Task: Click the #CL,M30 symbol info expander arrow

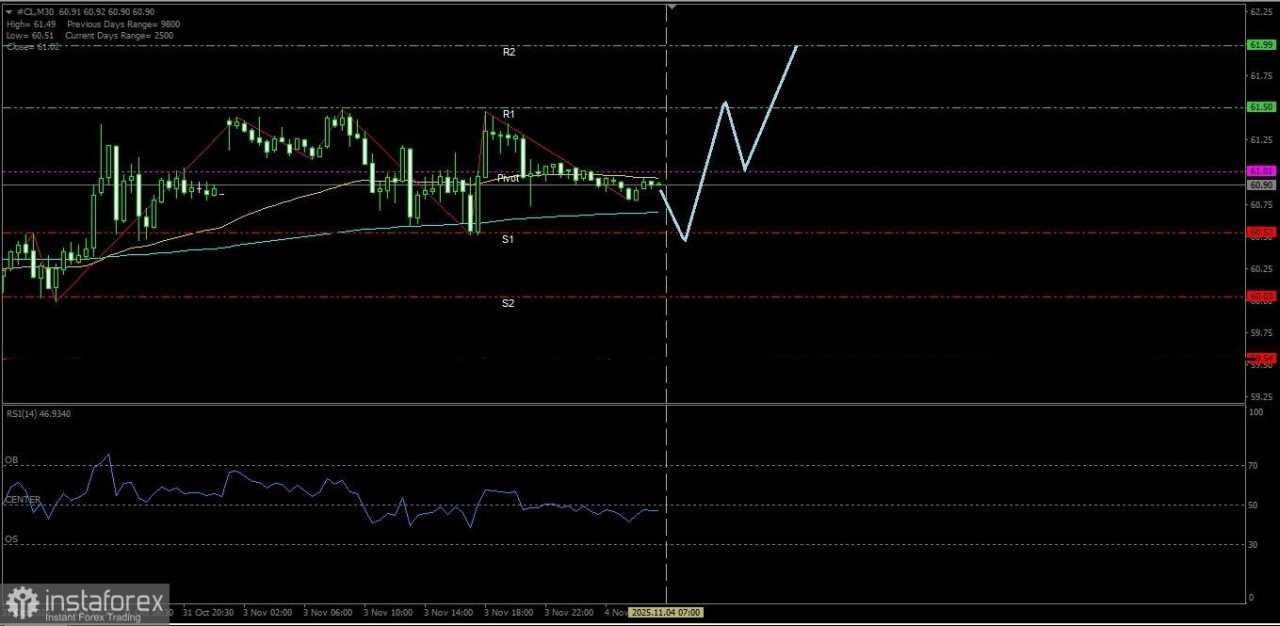Action: tap(10, 11)
